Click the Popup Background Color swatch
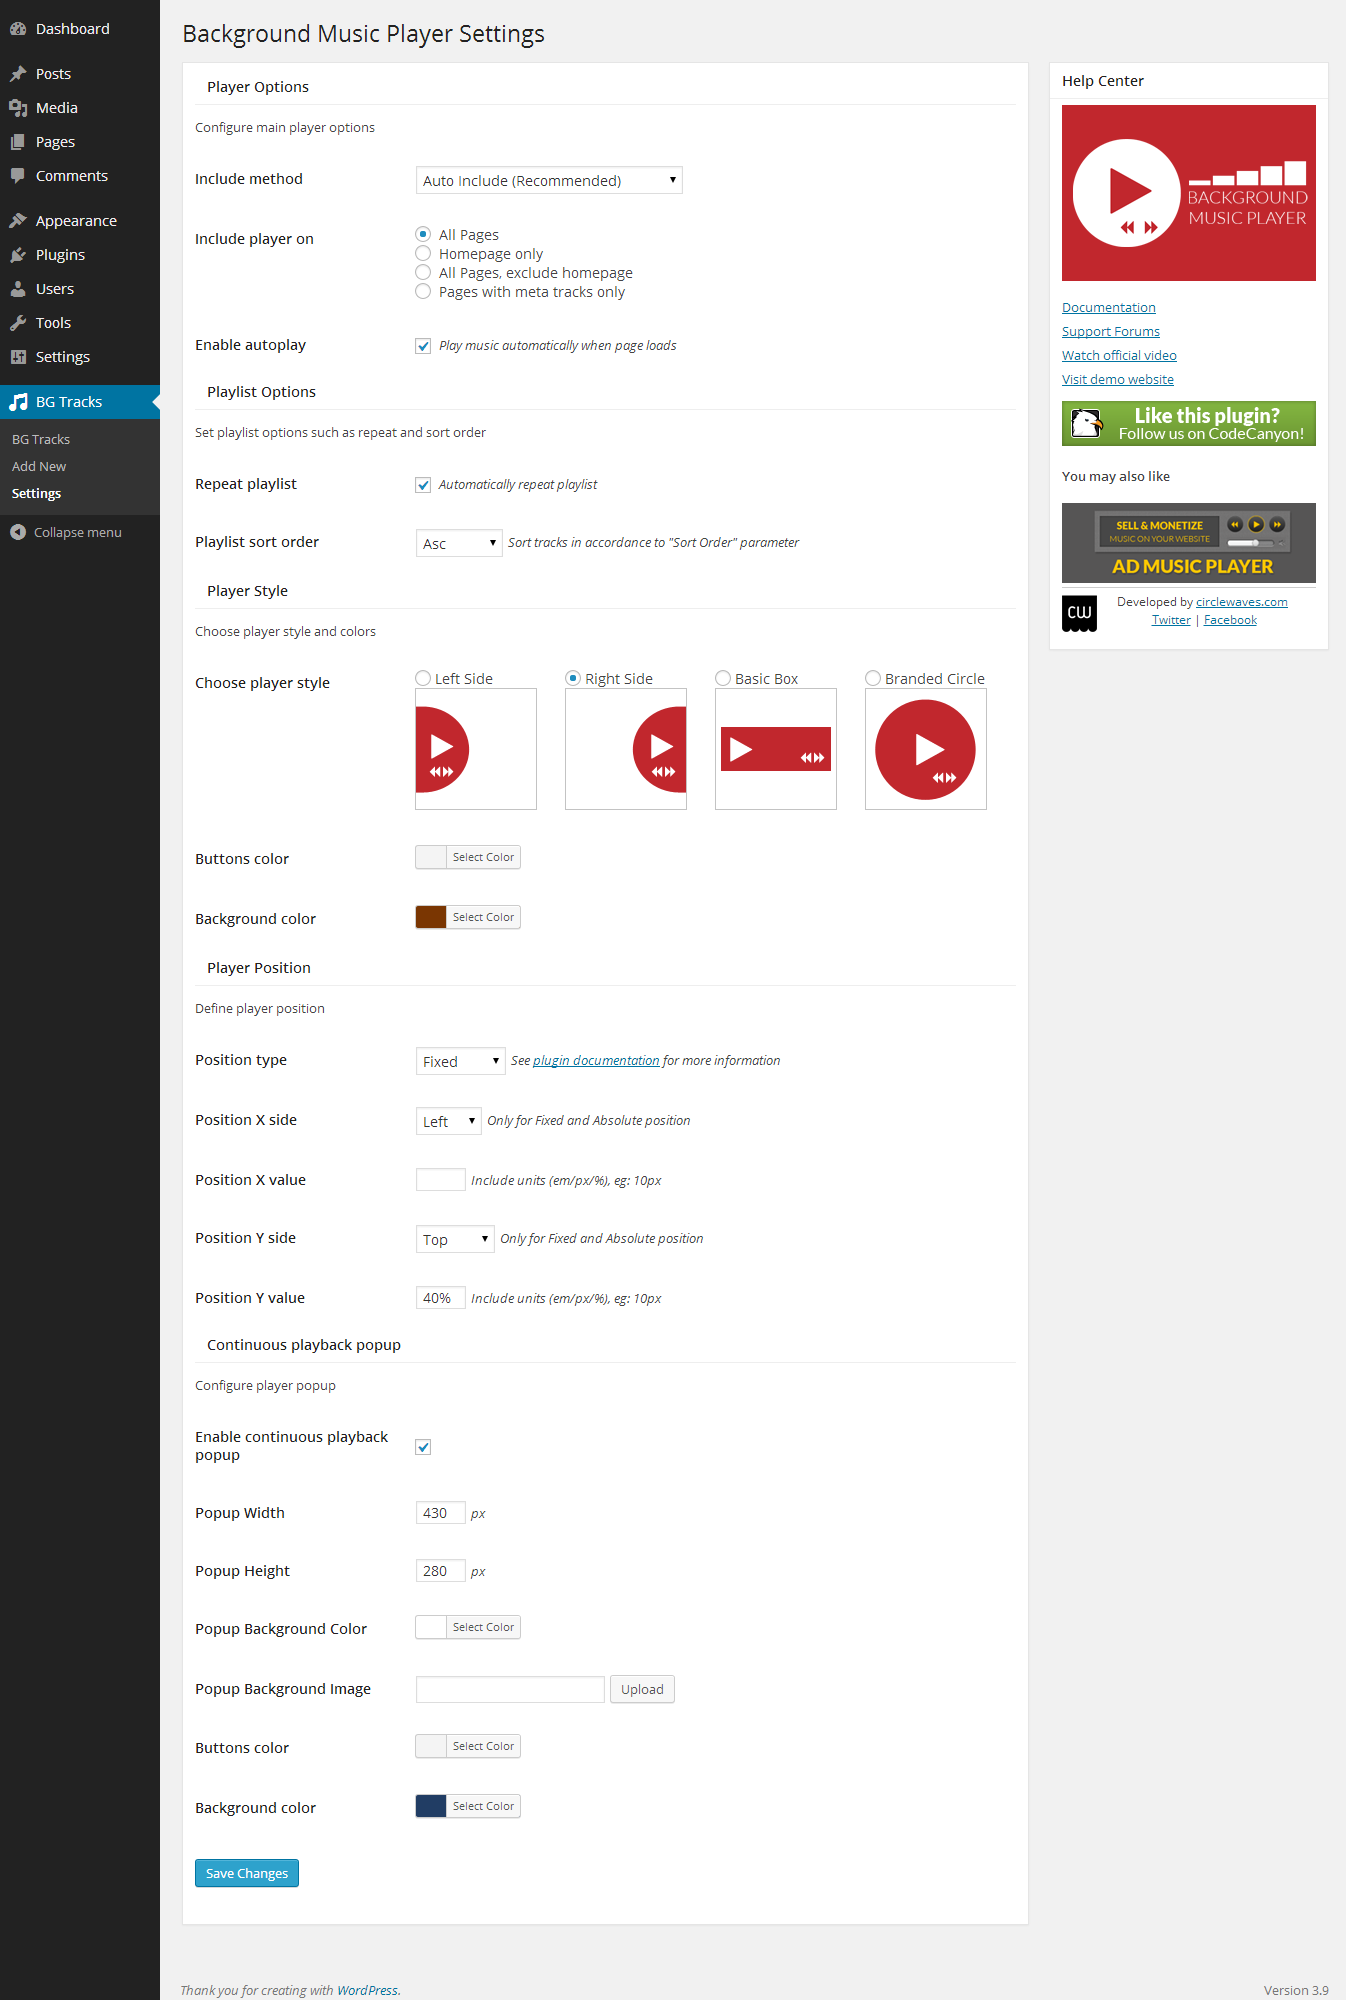The width and height of the screenshot is (1346, 2000). click(431, 1627)
